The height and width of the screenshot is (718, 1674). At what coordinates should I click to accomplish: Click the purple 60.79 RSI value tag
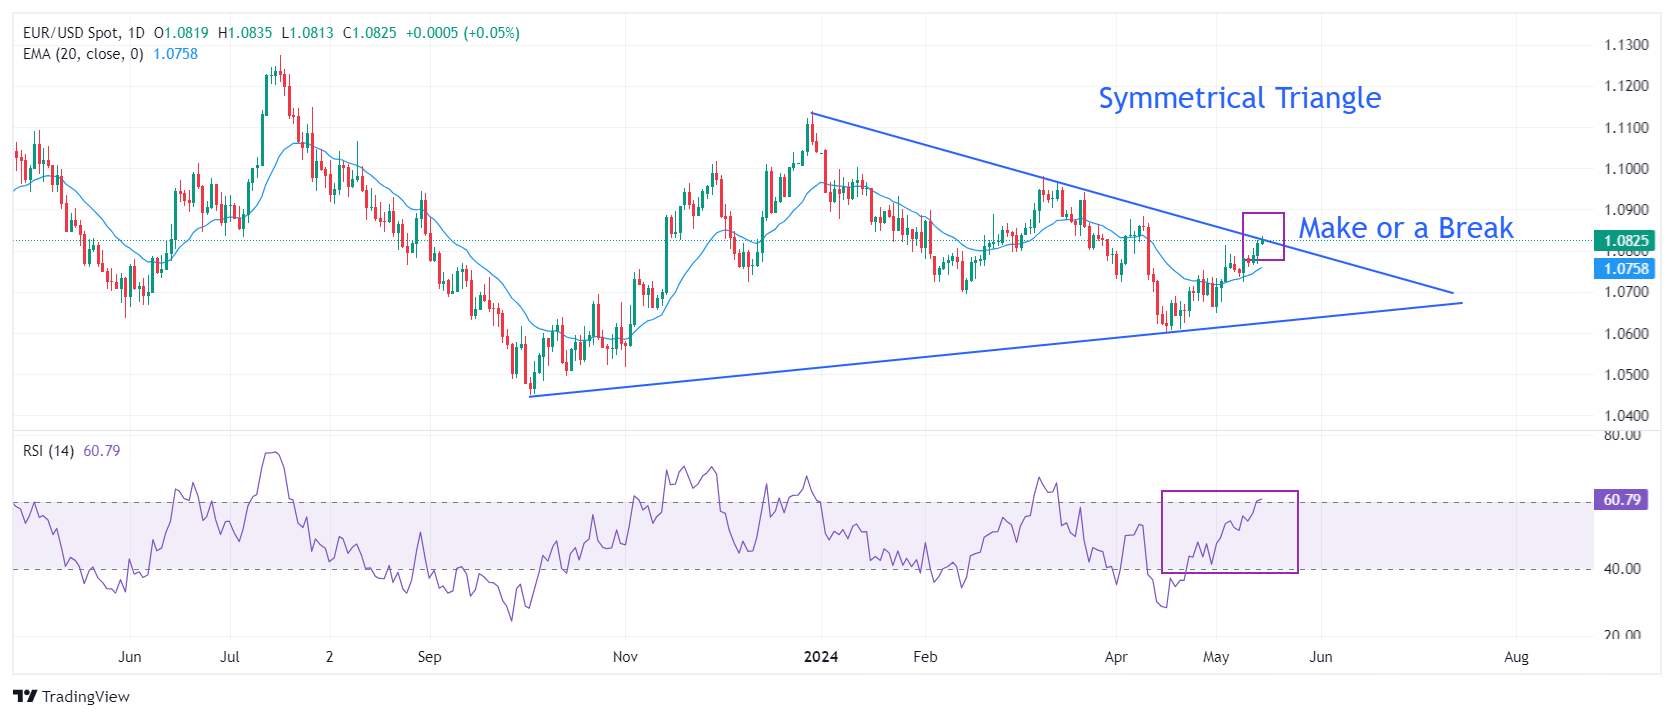click(1621, 499)
